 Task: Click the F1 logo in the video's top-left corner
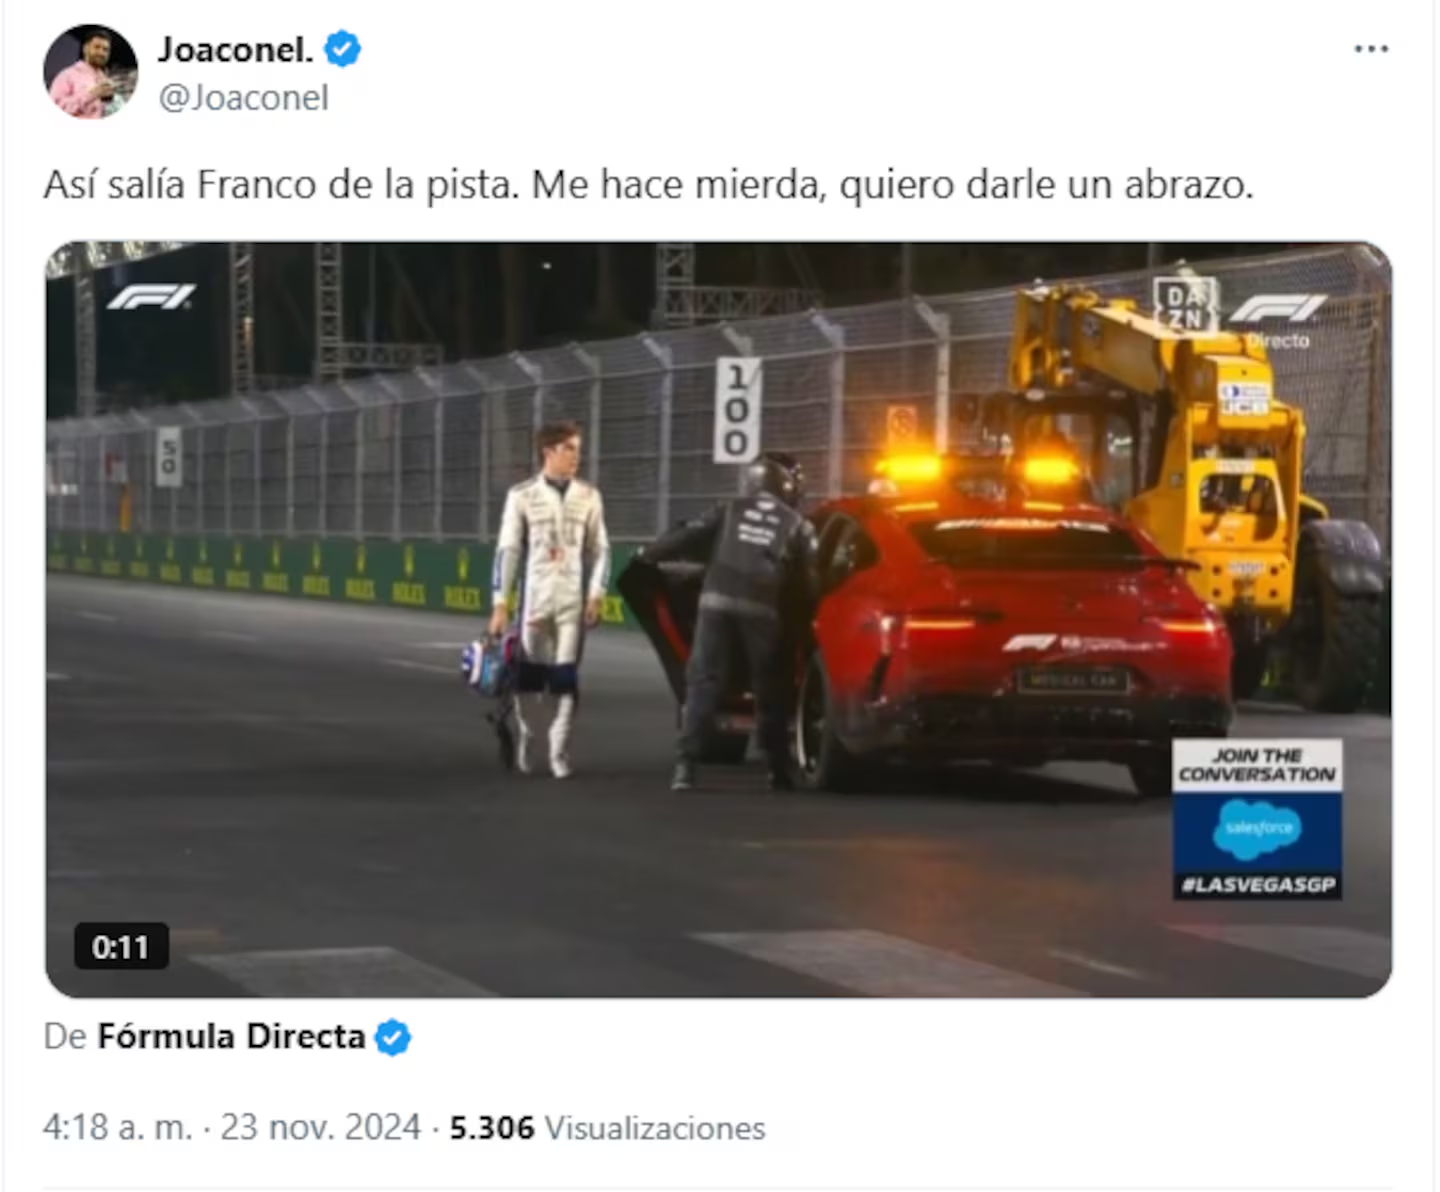point(152,297)
